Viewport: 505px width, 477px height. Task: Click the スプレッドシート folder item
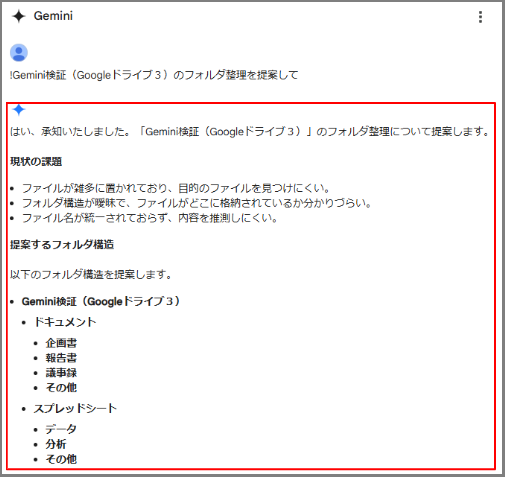[75, 408]
